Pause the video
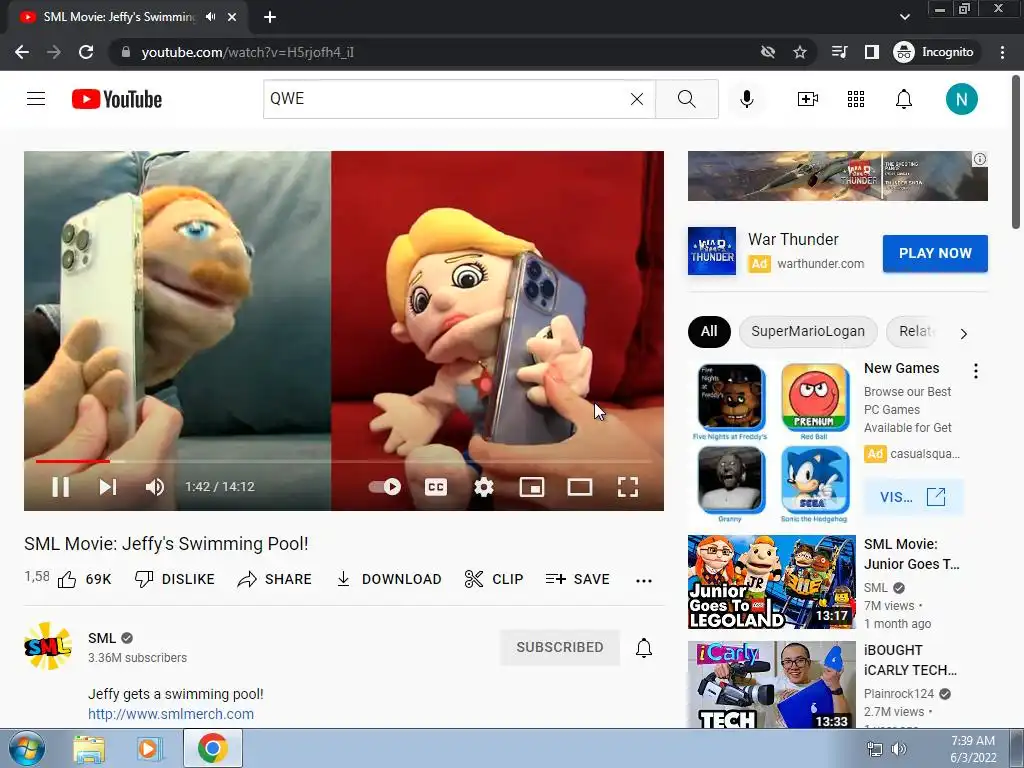 (61, 487)
